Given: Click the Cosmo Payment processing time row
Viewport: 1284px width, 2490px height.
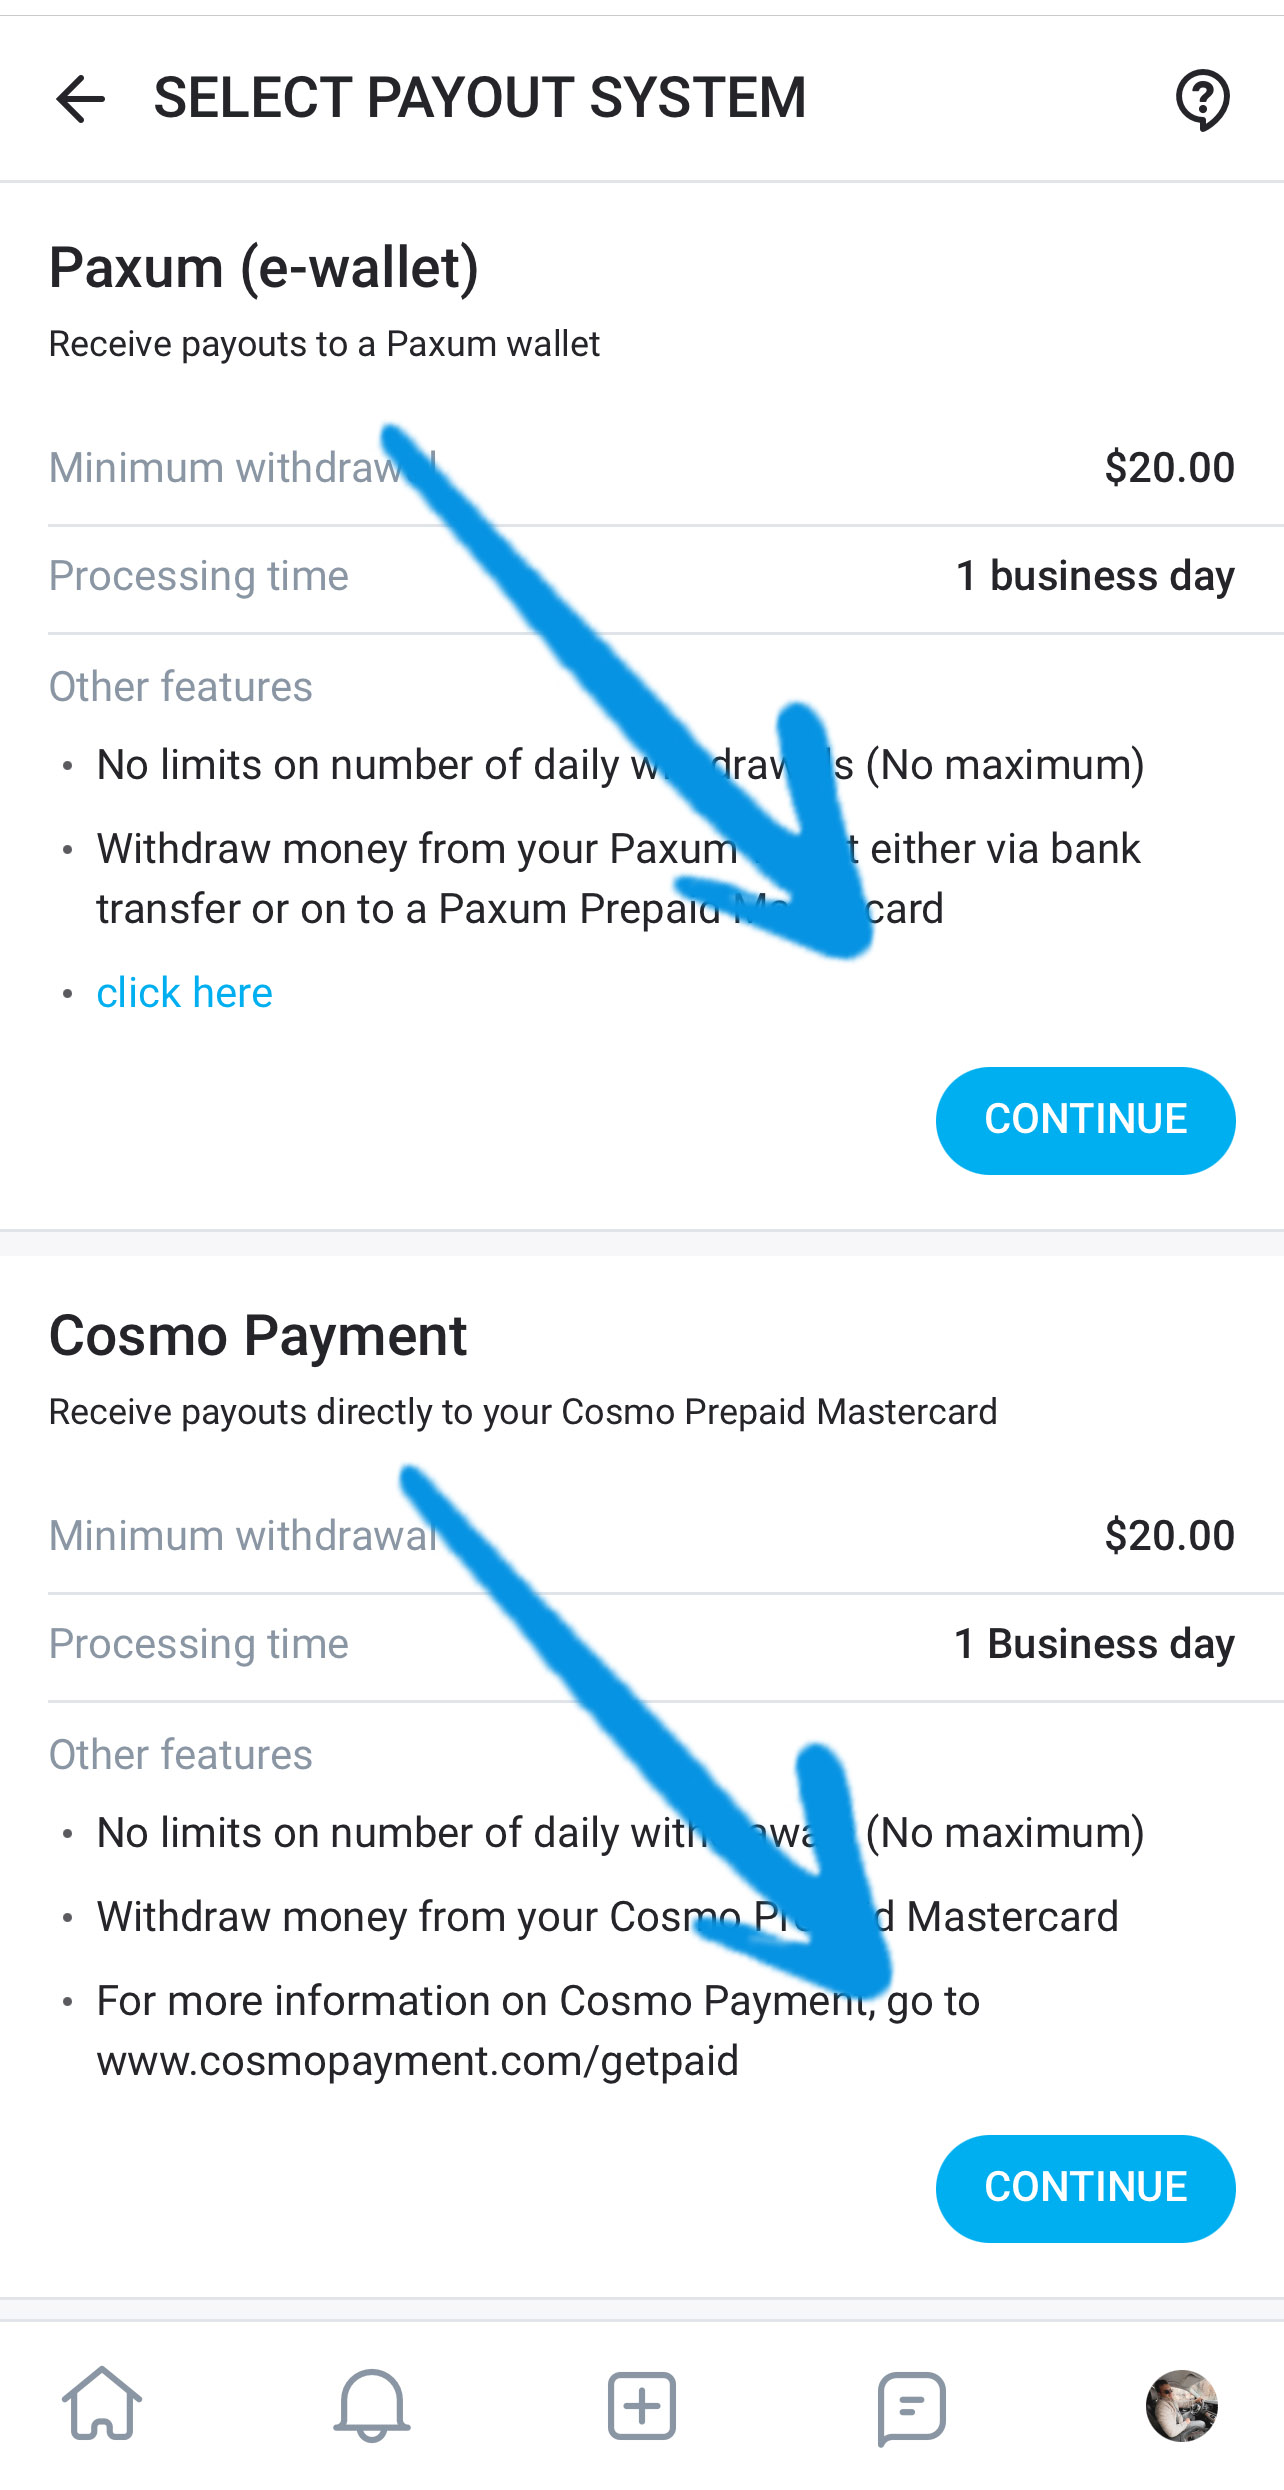Looking at the screenshot, I should pyautogui.click(x=199, y=1643).
